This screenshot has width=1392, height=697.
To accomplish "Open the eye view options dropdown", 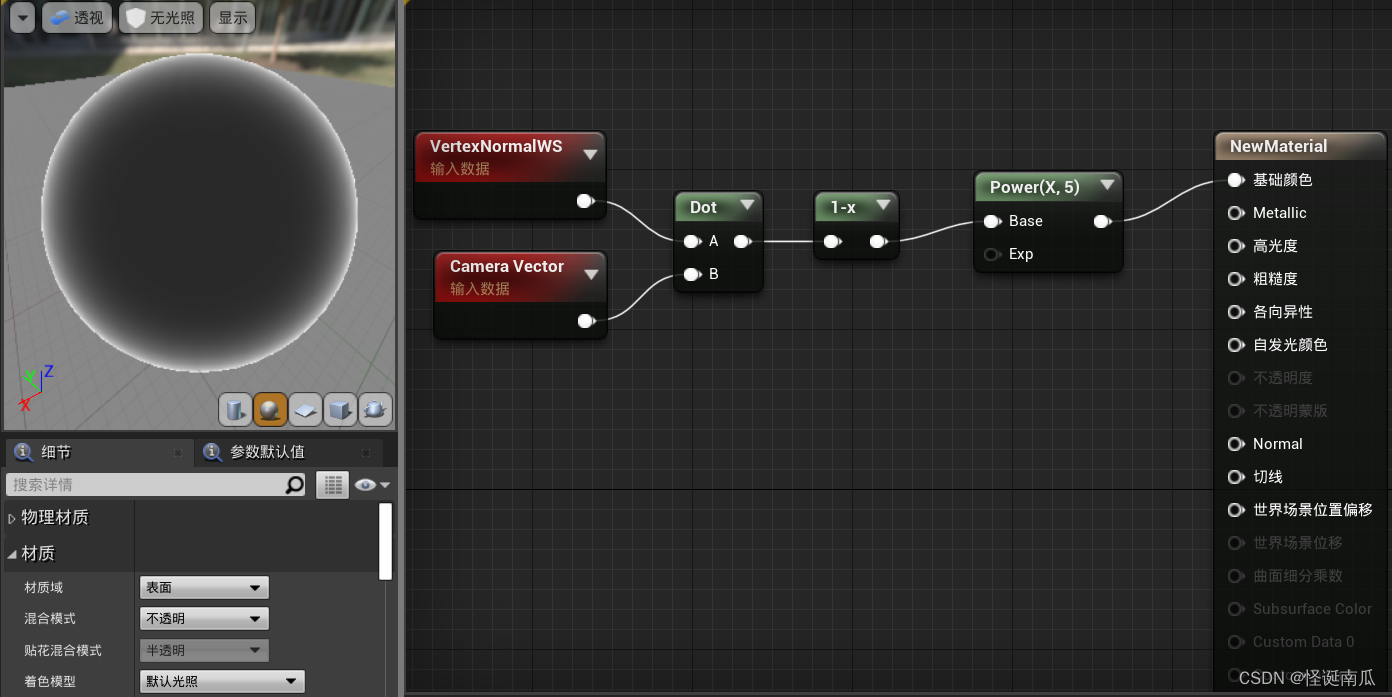I will (x=372, y=485).
